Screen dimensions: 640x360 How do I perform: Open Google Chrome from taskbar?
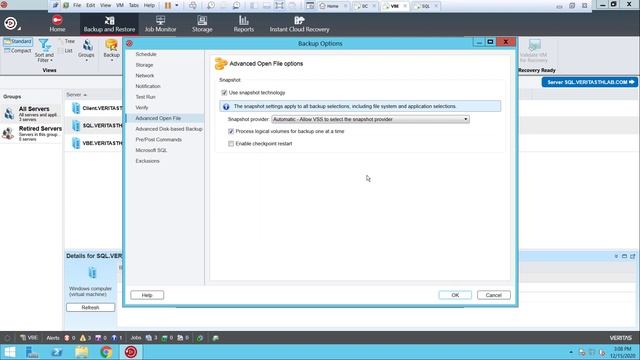[x=106, y=352]
